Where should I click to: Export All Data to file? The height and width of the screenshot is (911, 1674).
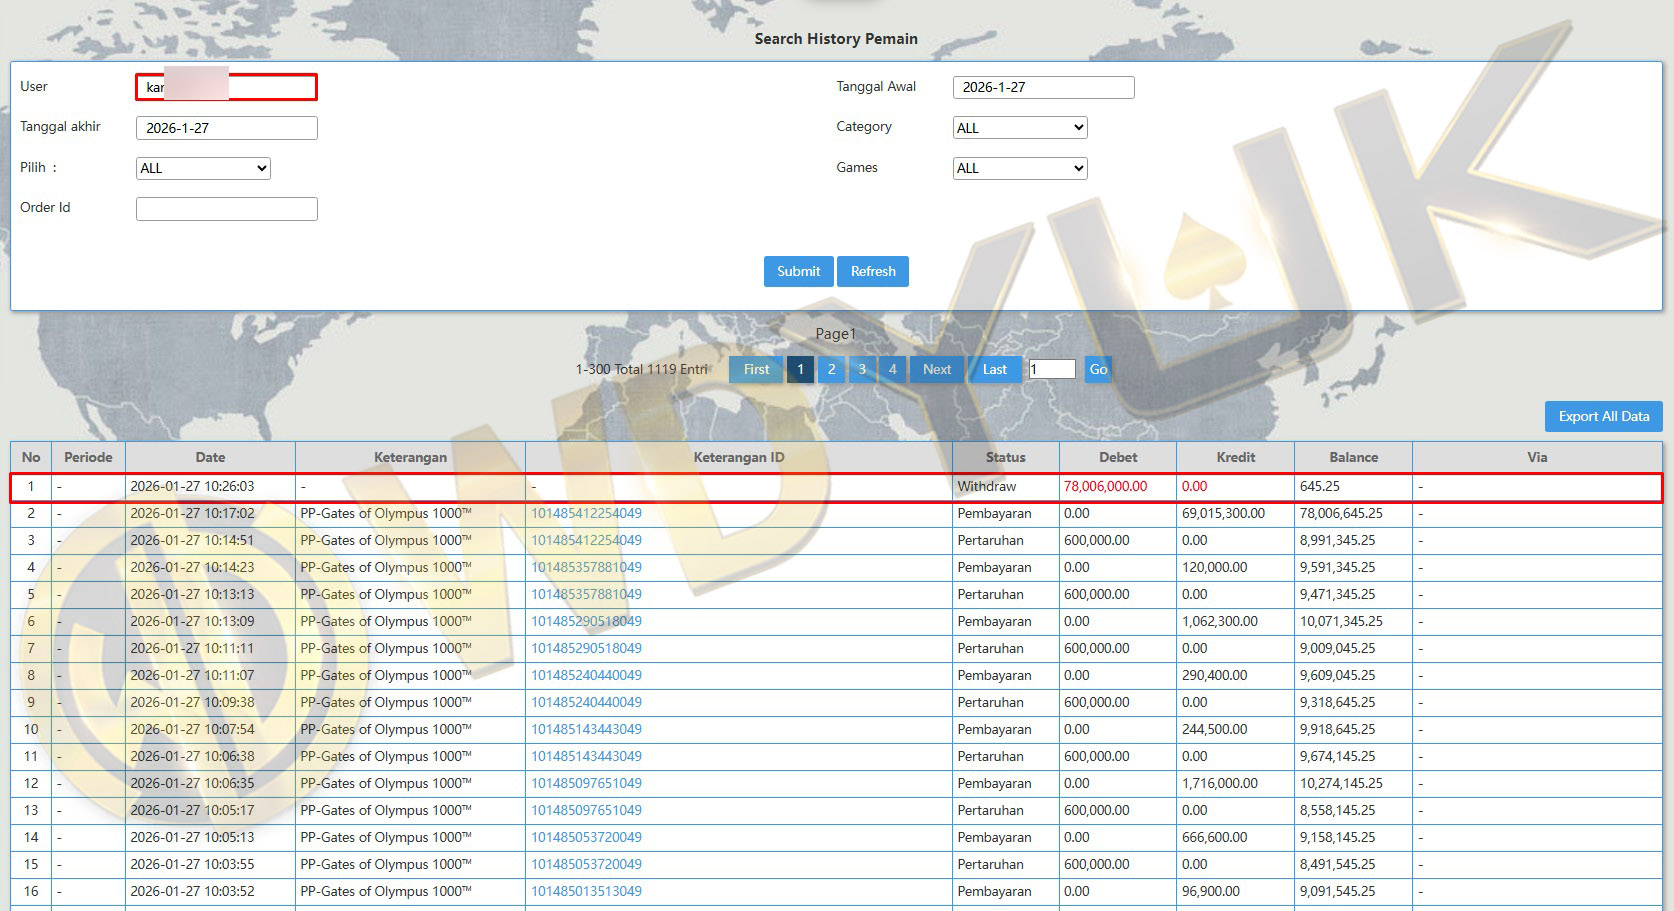(x=1603, y=416)
